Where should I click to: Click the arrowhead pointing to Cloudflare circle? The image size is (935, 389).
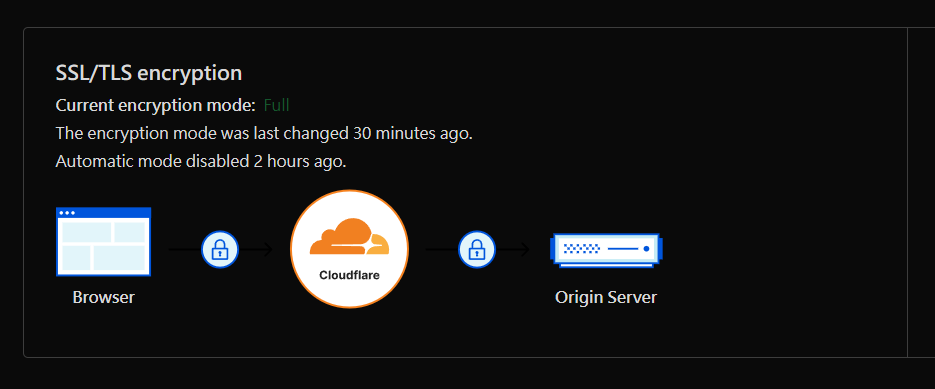[x=268, y=249]
